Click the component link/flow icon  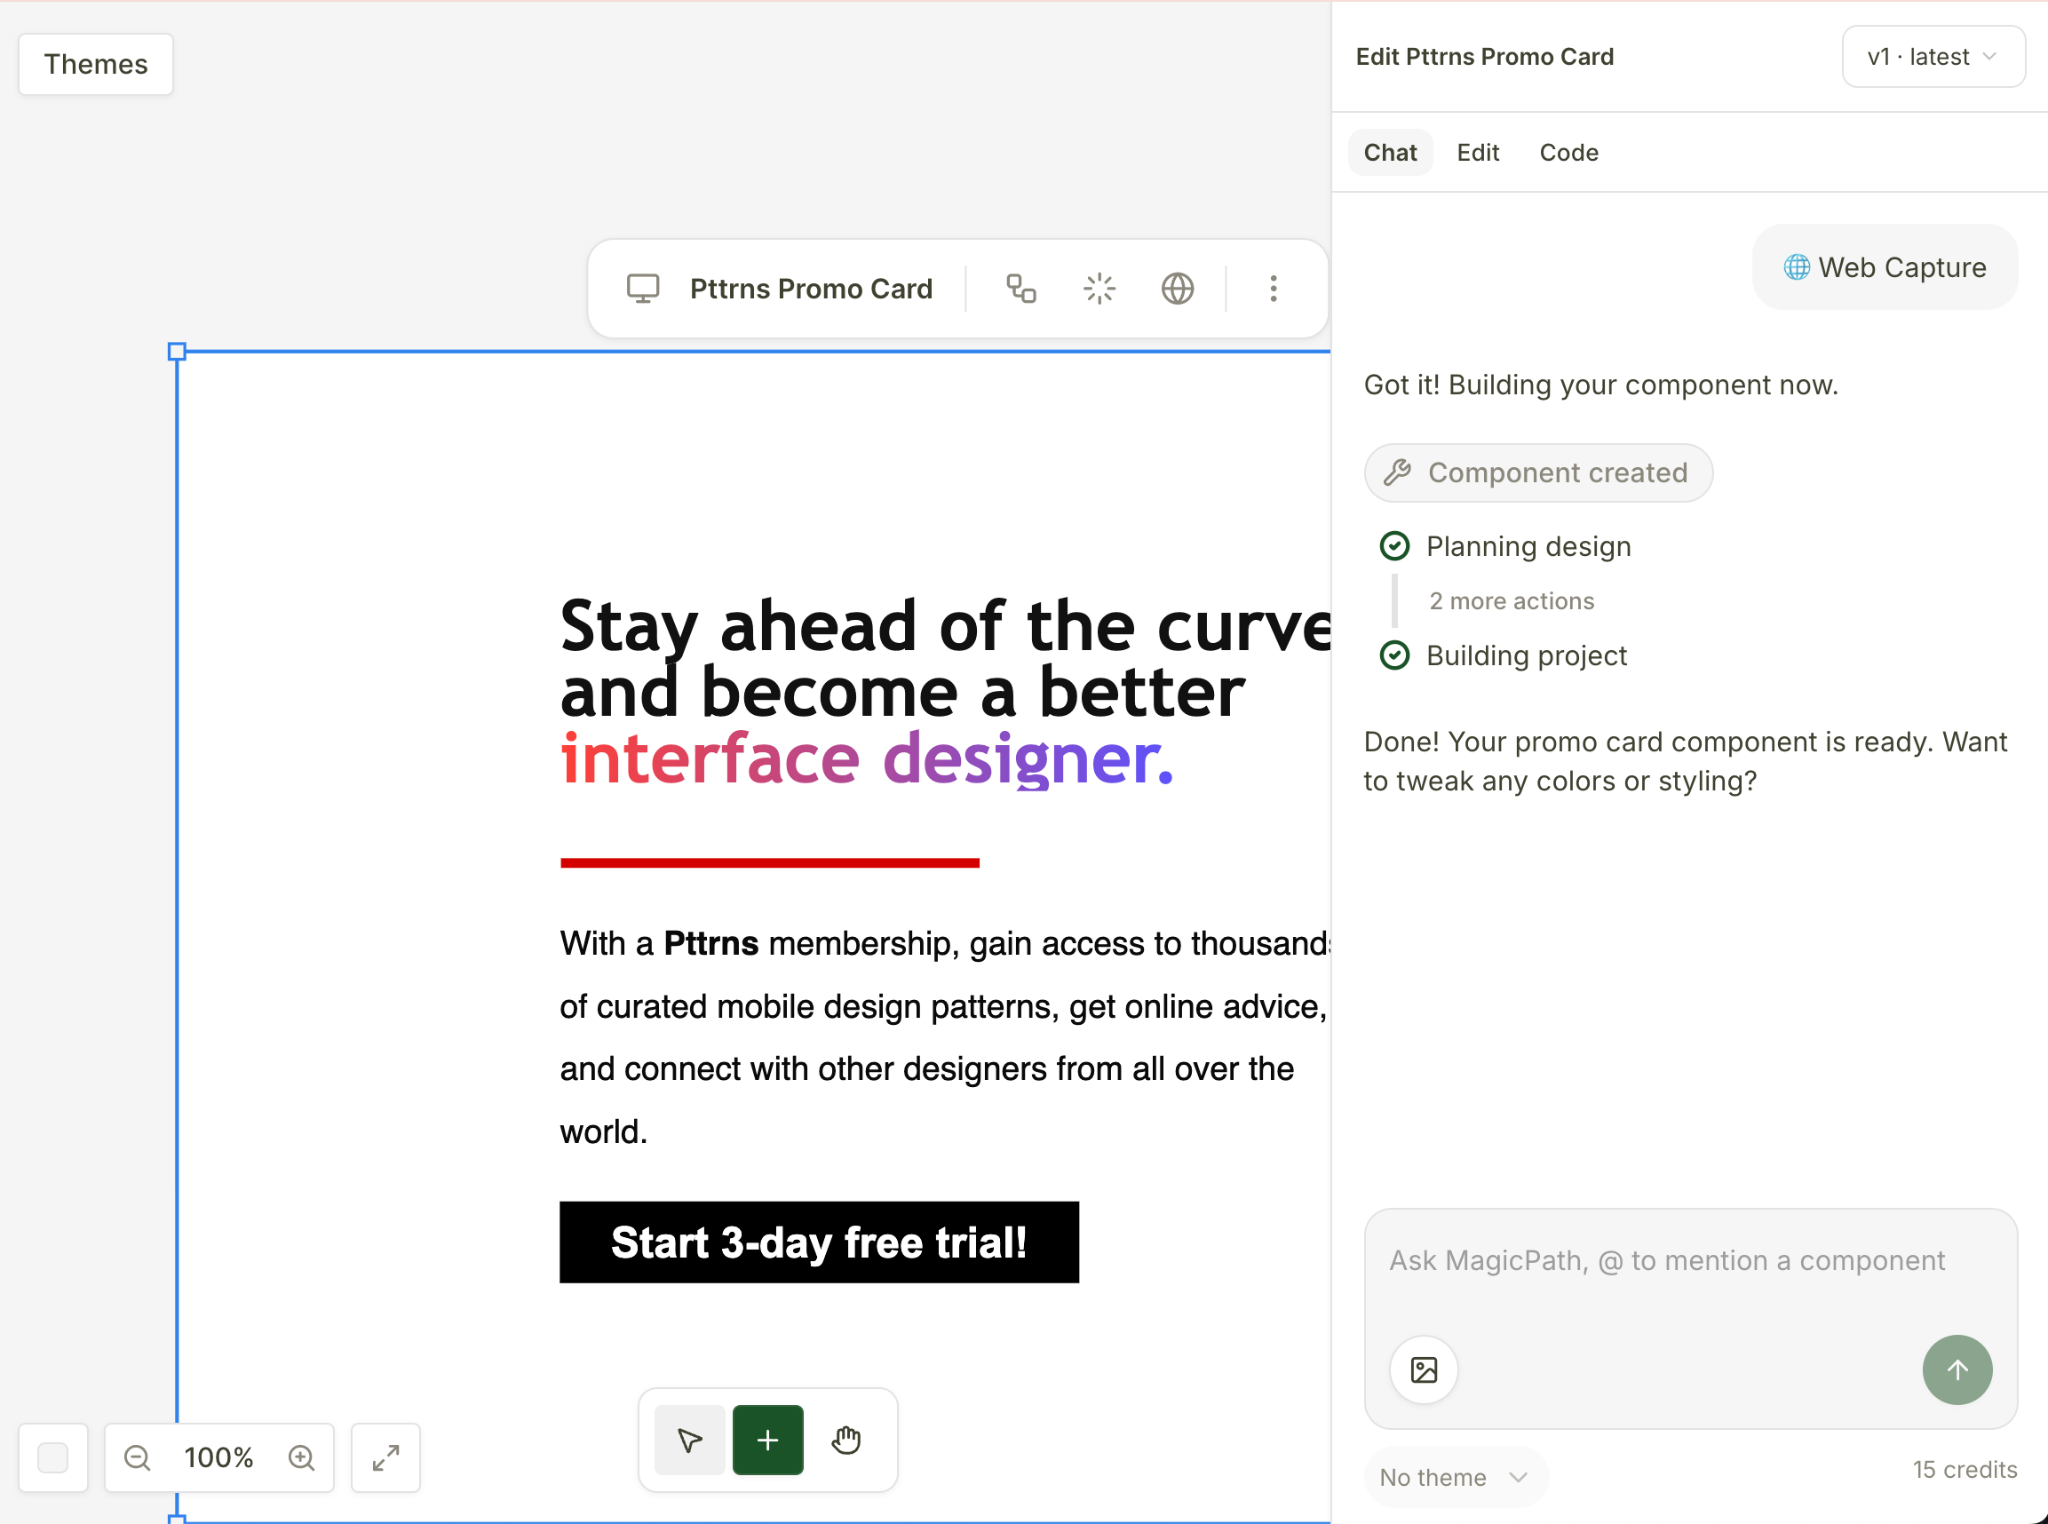click(x=1020, y=289)
